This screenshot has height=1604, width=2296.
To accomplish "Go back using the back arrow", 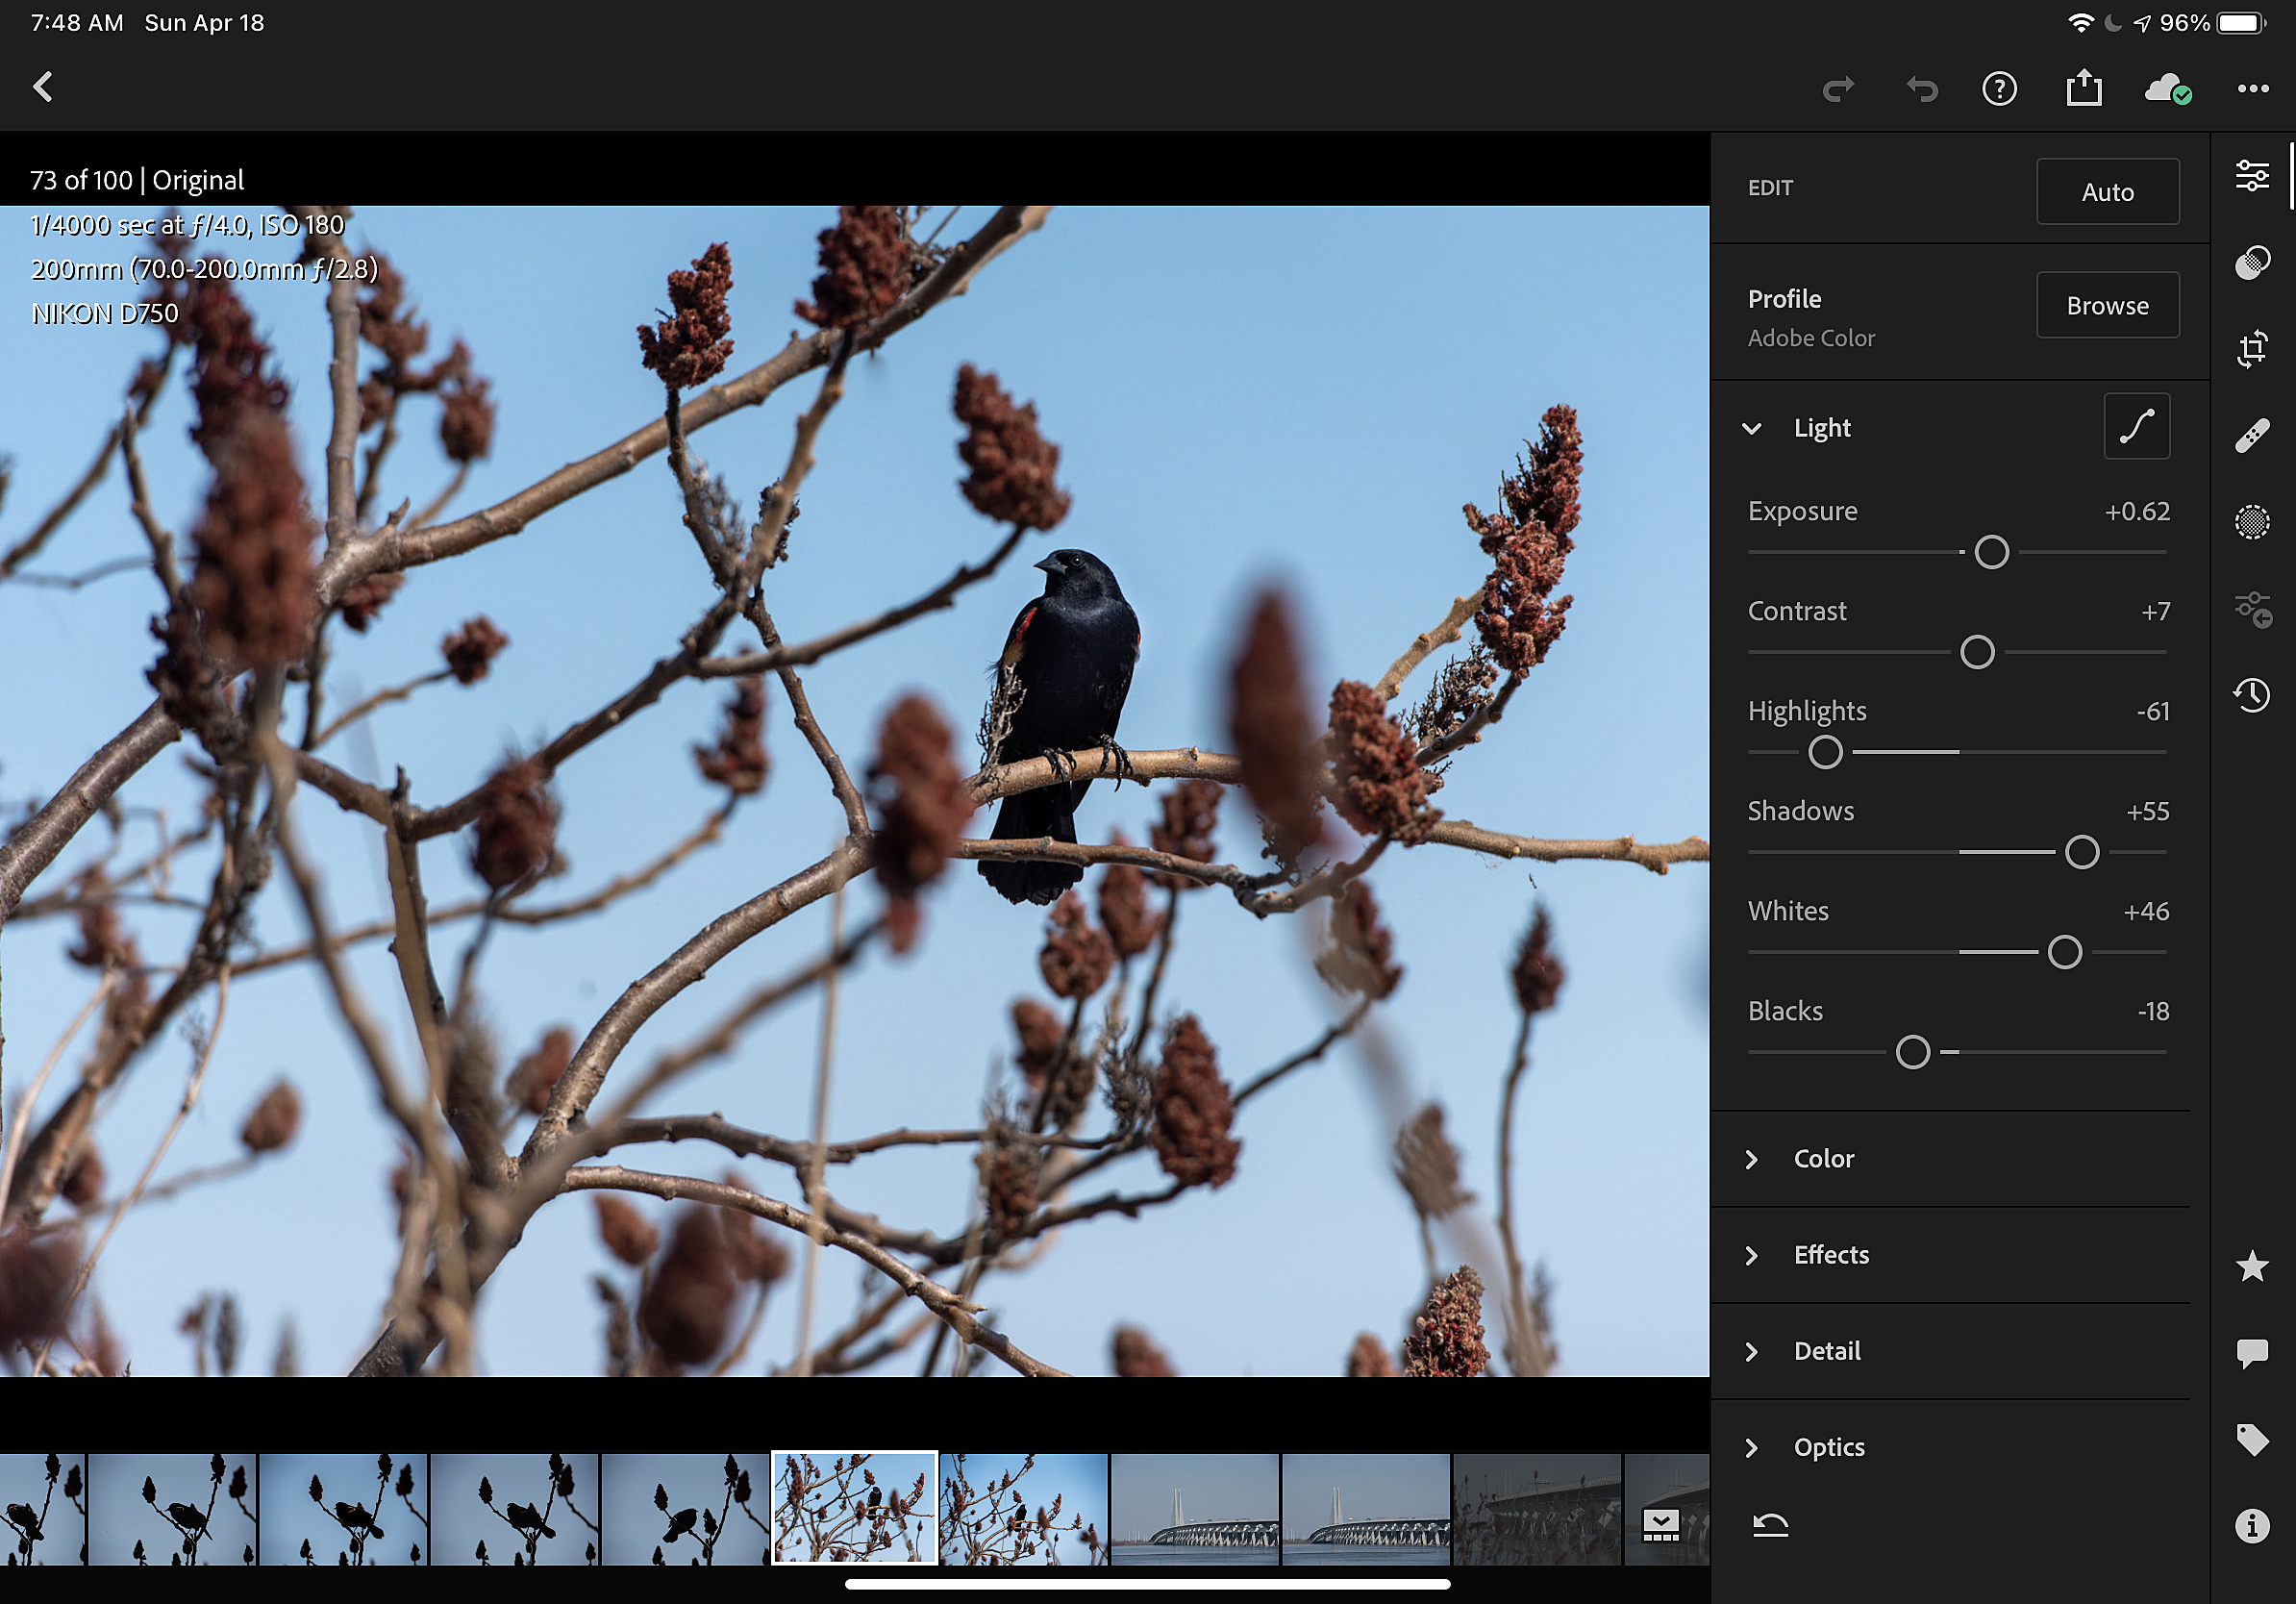I will point(43,87).
